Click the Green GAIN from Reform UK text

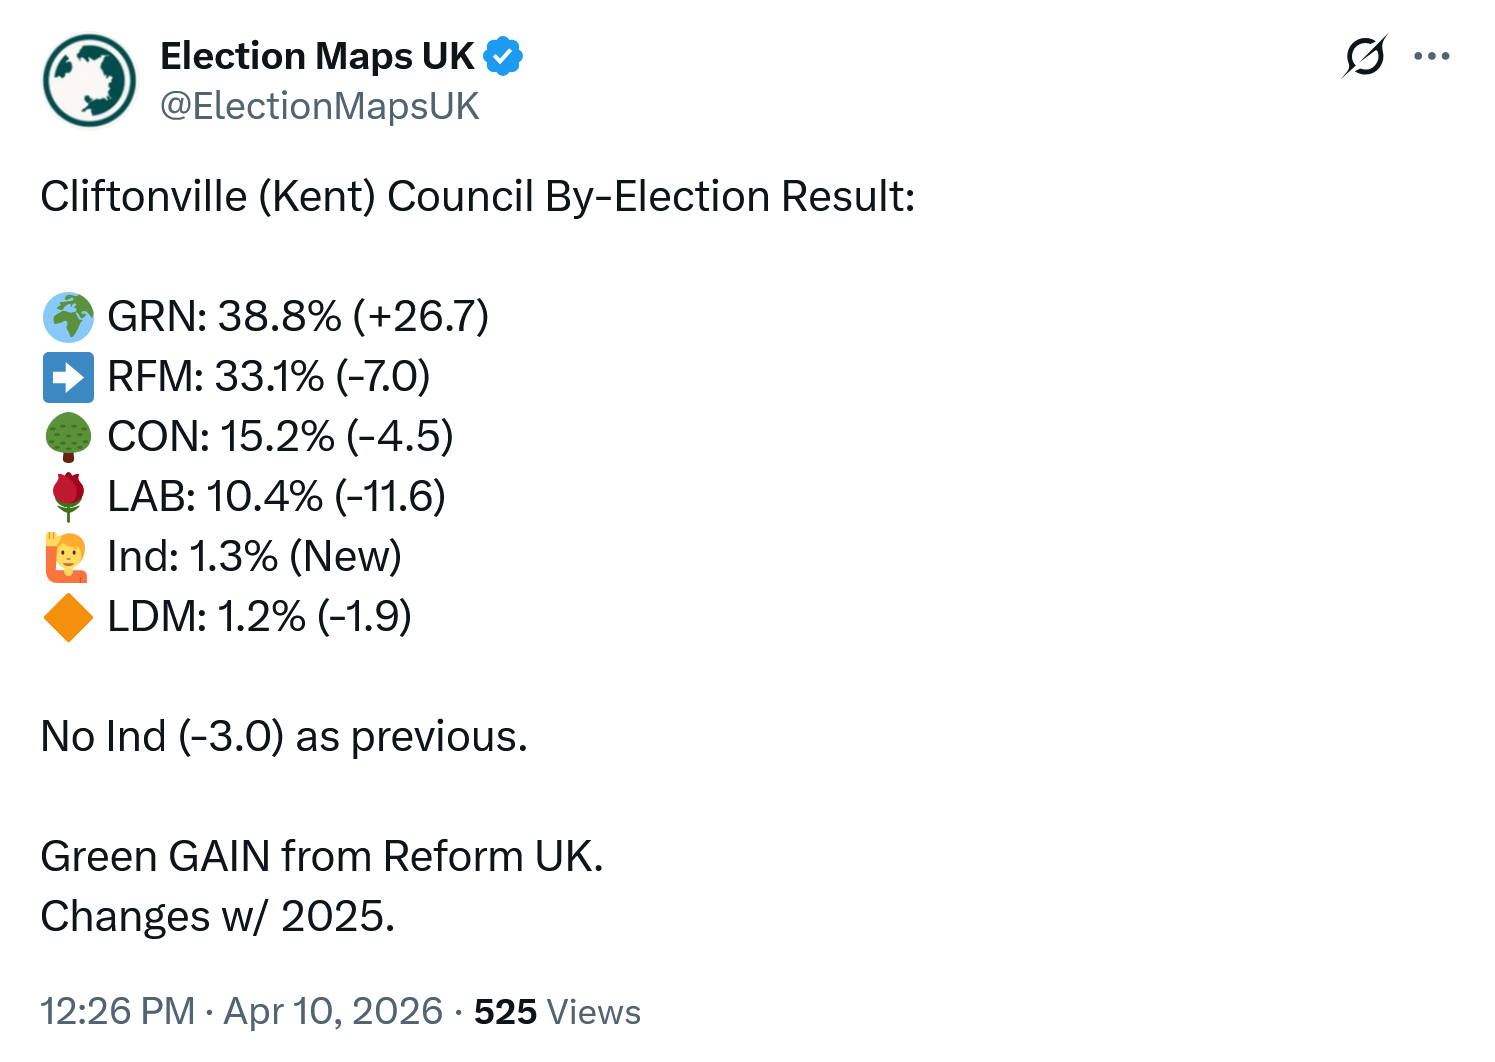(321, 857)
